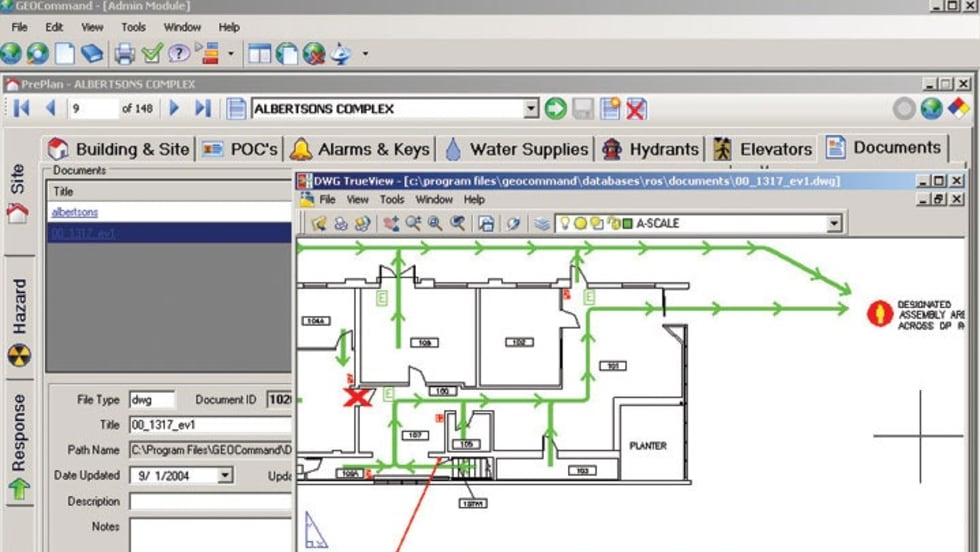
Task: Open the A-SCALE layer dropdown
Action: pos(834,224)
